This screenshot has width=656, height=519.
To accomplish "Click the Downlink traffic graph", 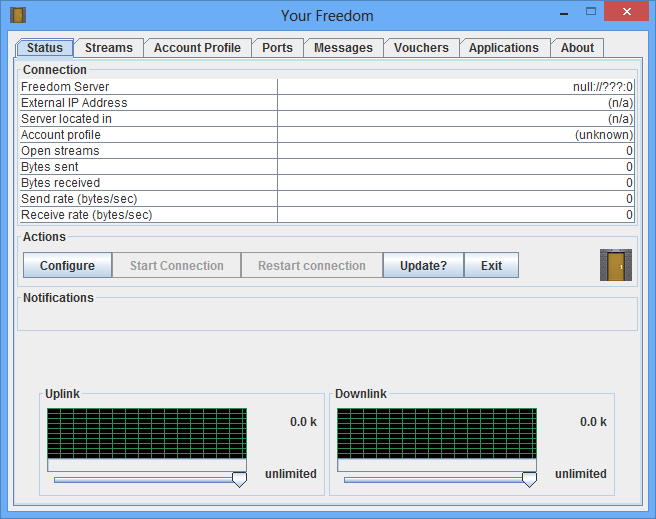I will [436, 433].
